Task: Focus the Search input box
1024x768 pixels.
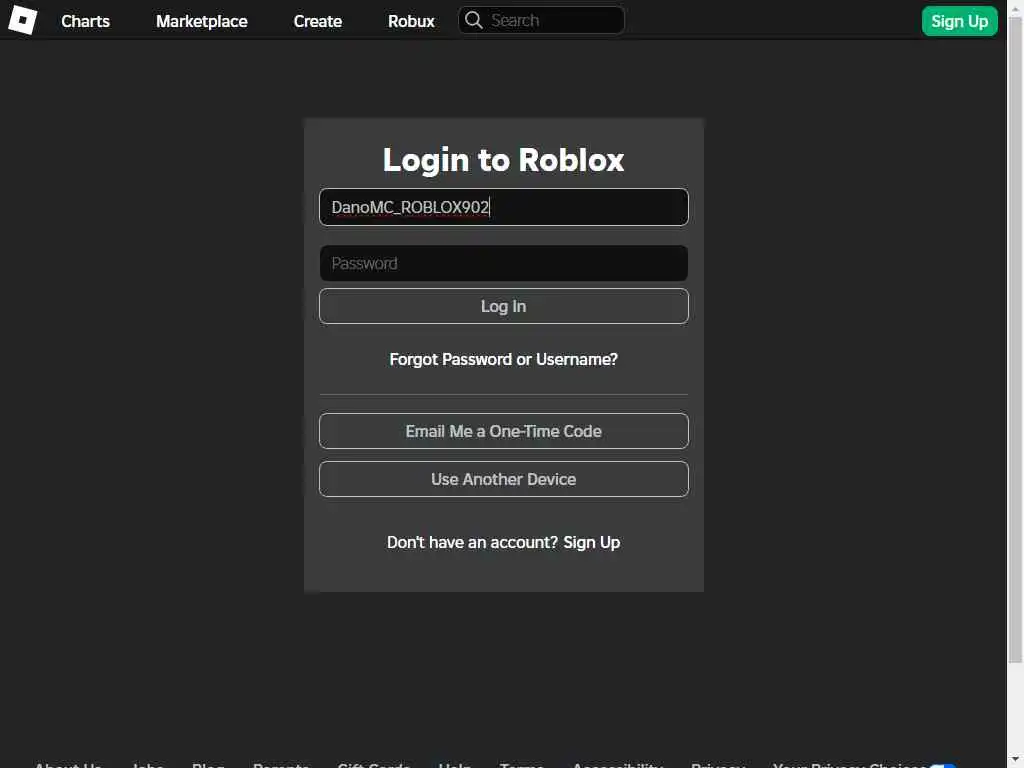Action: tap(541, 20)
